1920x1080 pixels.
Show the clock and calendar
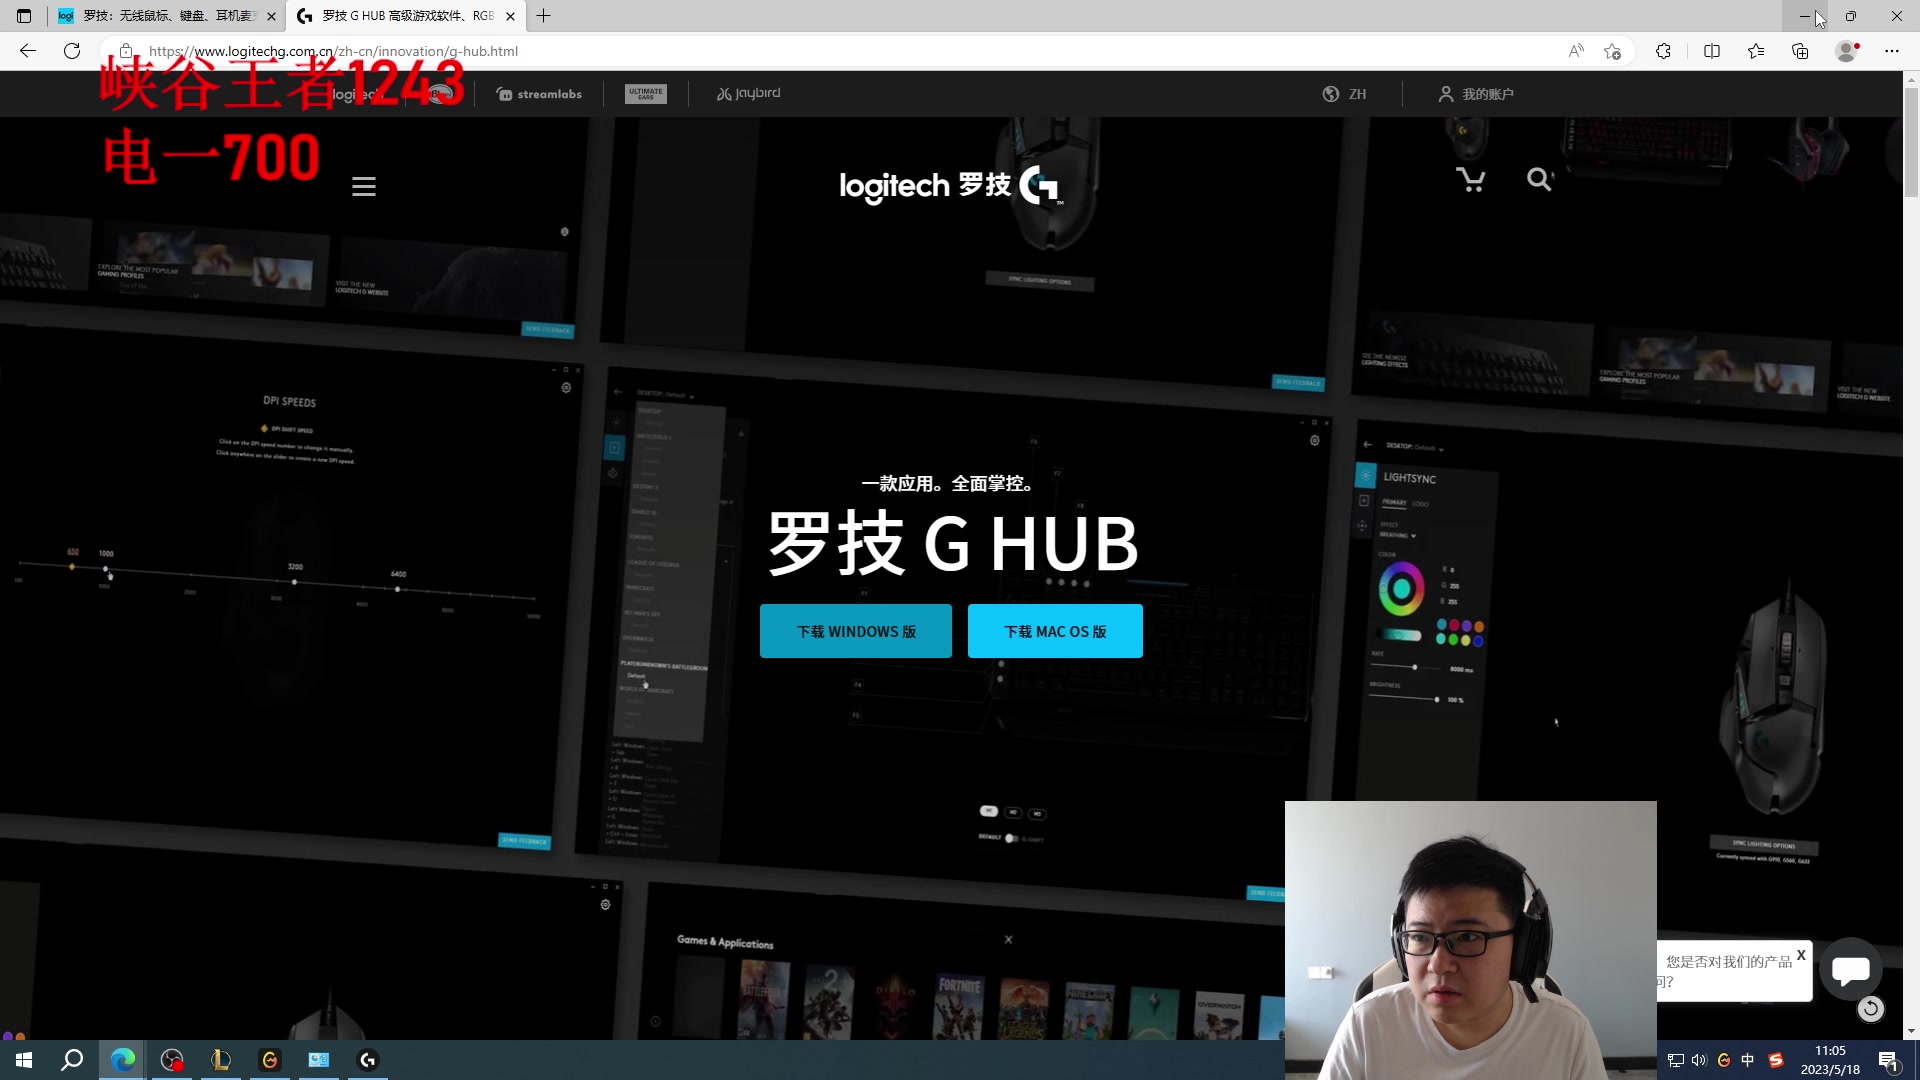(1830, 1060)
